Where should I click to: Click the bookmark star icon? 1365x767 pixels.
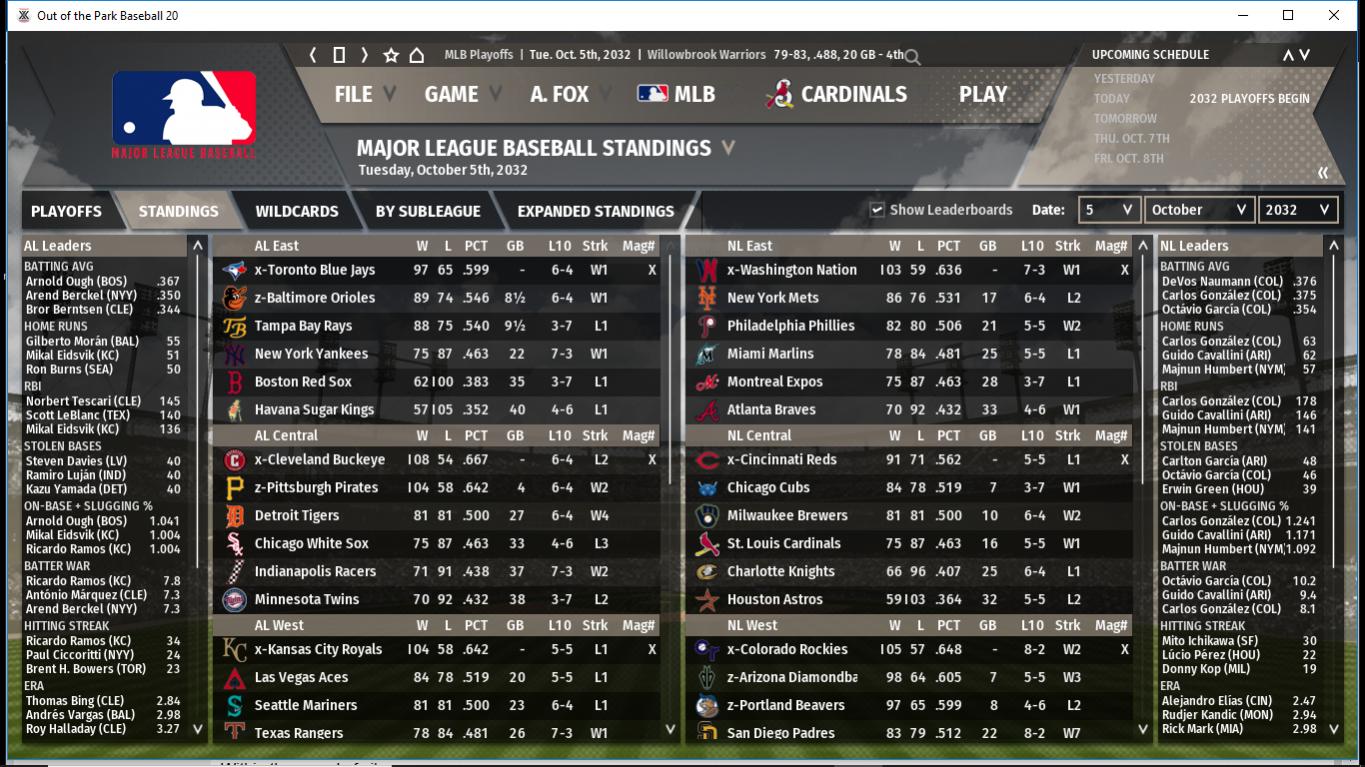pyautogui.click(x=391, y=55)
